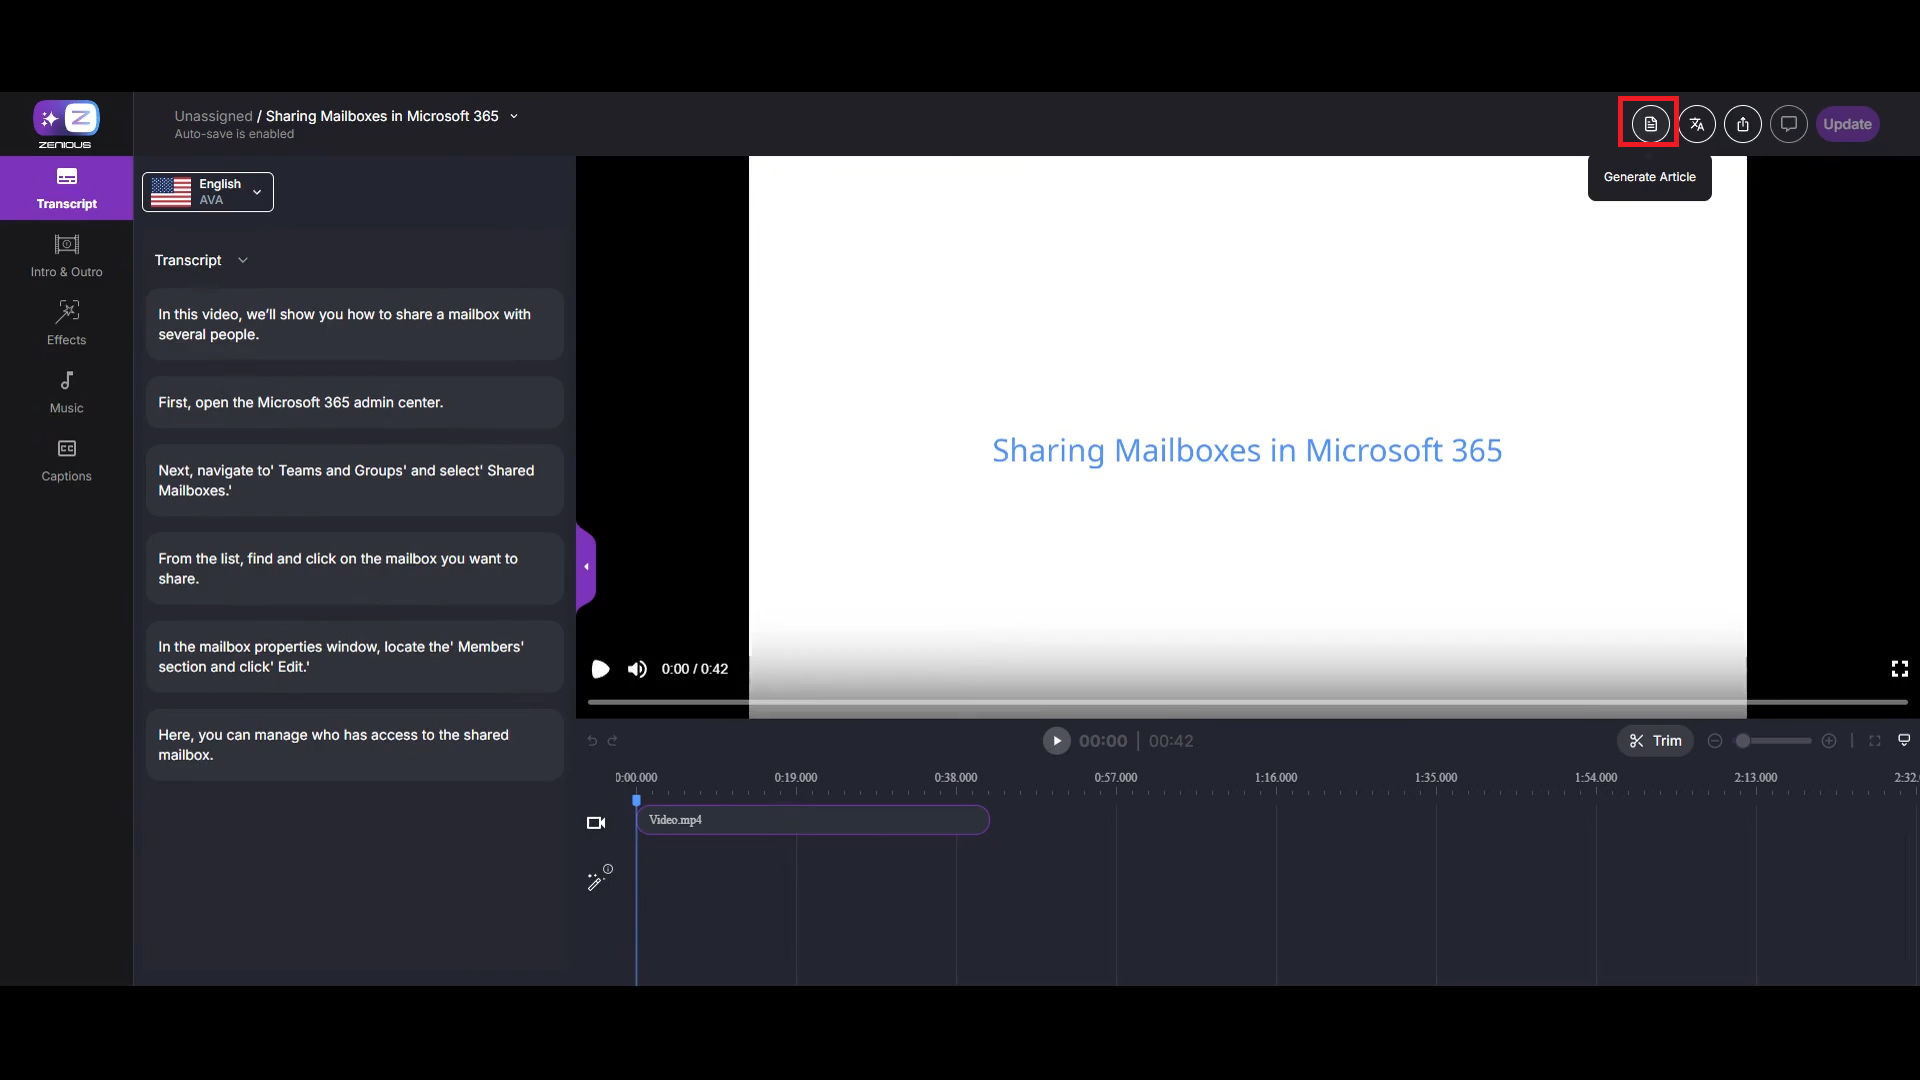Image resolution: width=1920 pixels, height=1080 pixels.
Task: Open the English AVA voice dropdown
Action: point(208,192)
